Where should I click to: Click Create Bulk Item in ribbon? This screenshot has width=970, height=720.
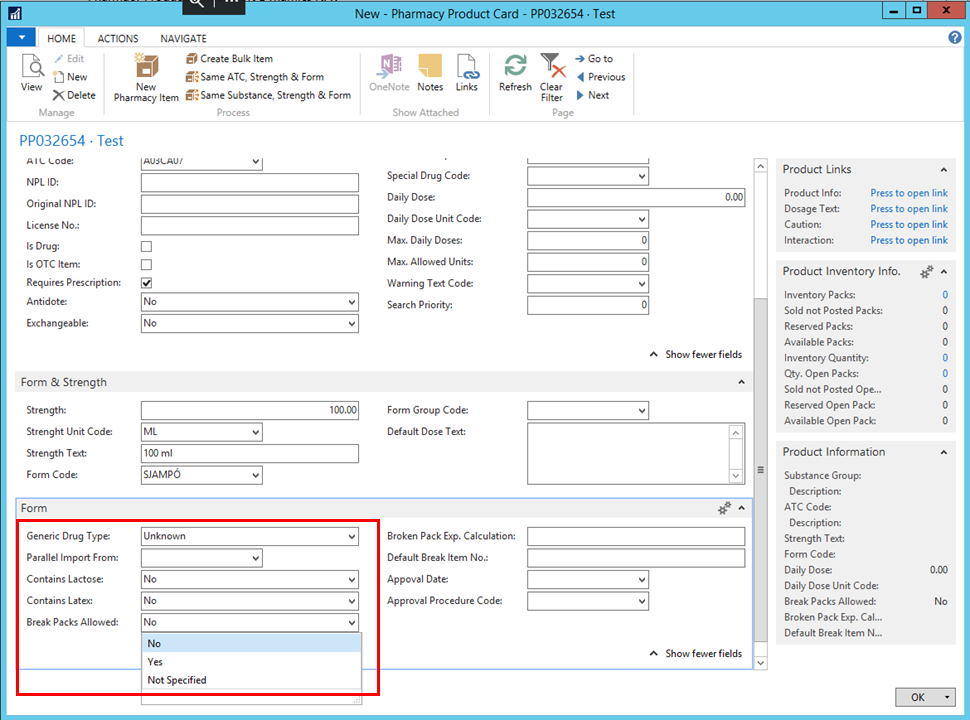point(229,59)
